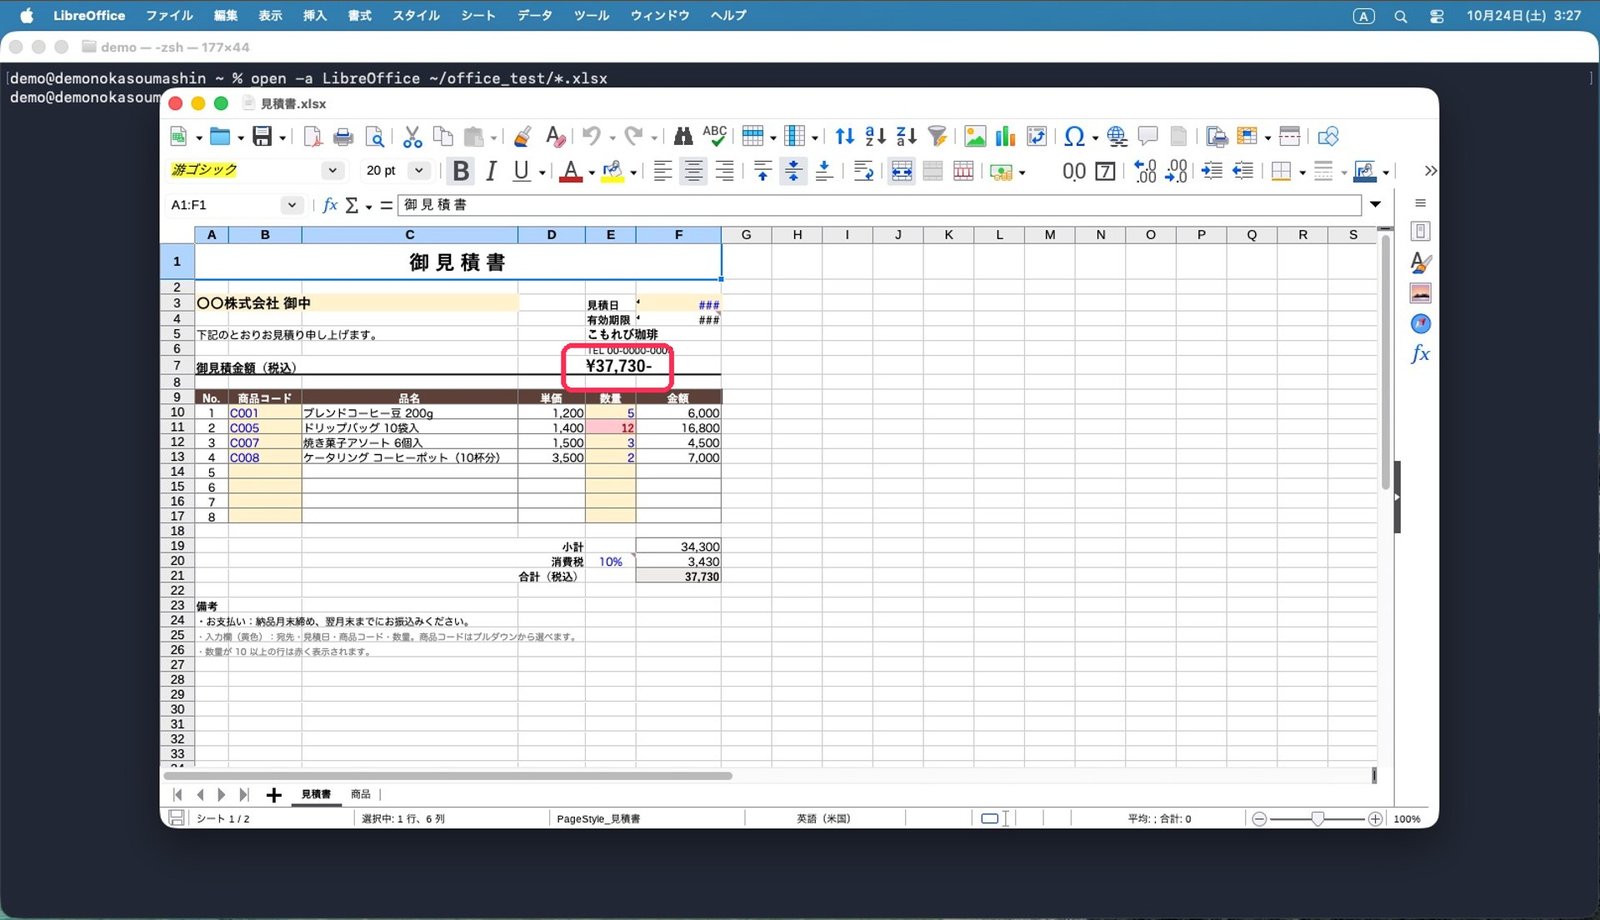Activate Clone Formatting paintbrush
Image resolution: width=1600 pixels, height=920 pixels.
(522, 137)
